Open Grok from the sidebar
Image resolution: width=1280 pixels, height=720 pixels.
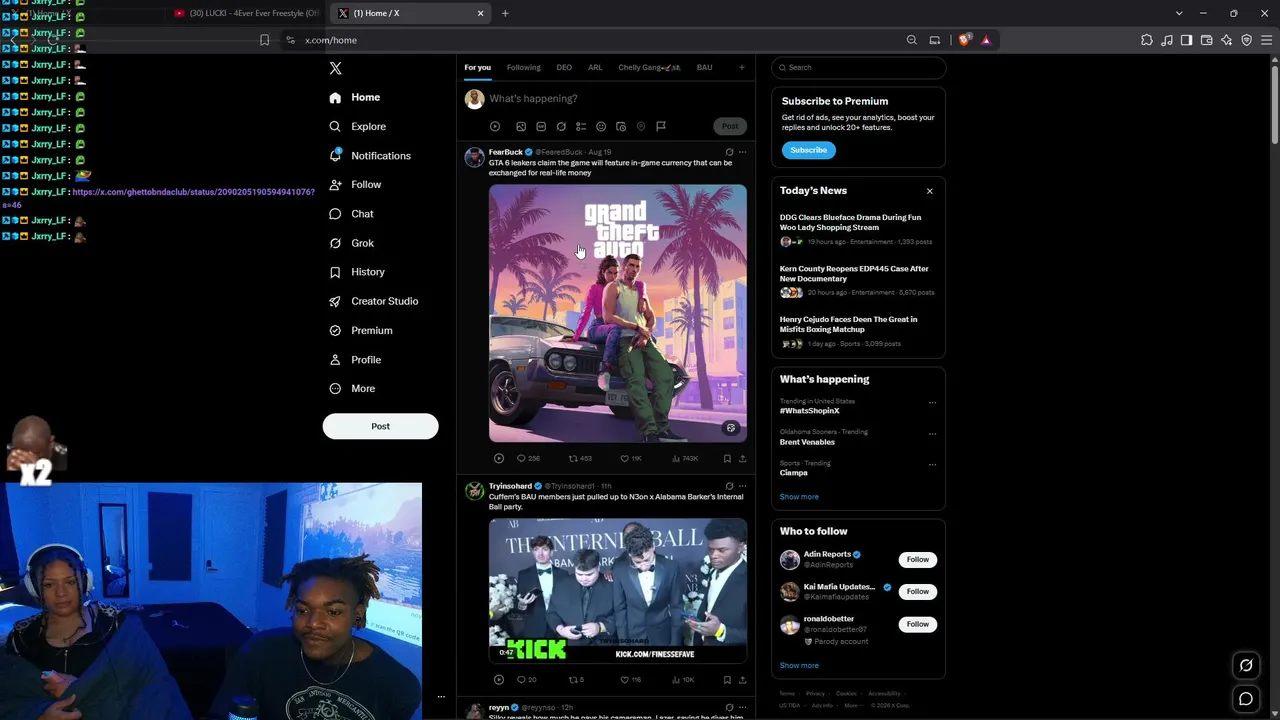pos(352,243)
